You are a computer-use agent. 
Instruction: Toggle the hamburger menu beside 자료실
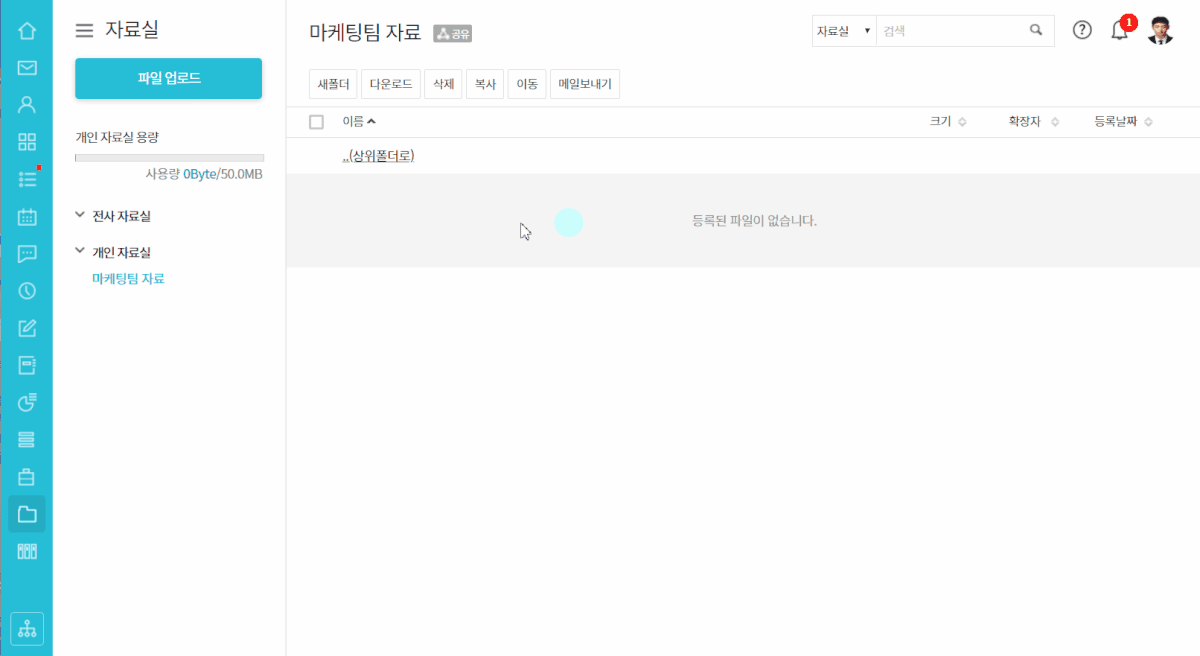coord(85,31)
